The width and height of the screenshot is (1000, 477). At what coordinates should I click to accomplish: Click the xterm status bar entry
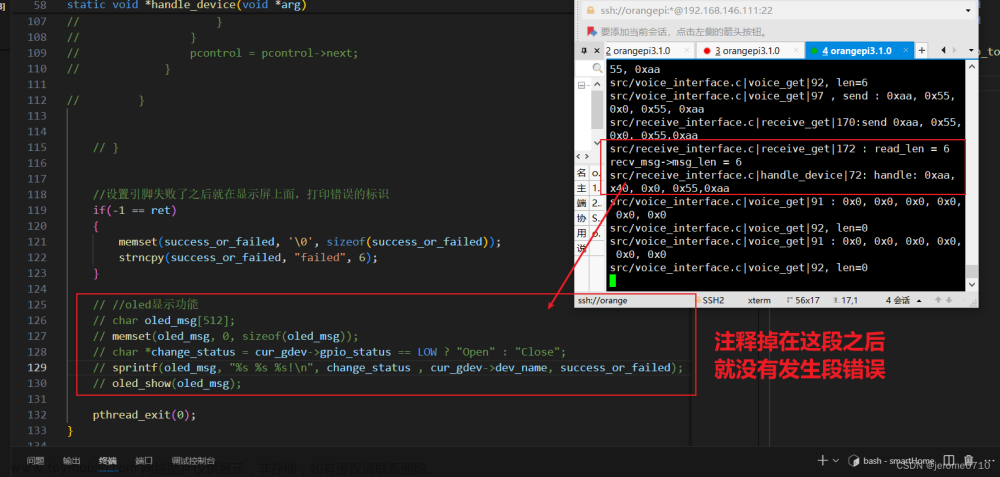click(759, 300)
